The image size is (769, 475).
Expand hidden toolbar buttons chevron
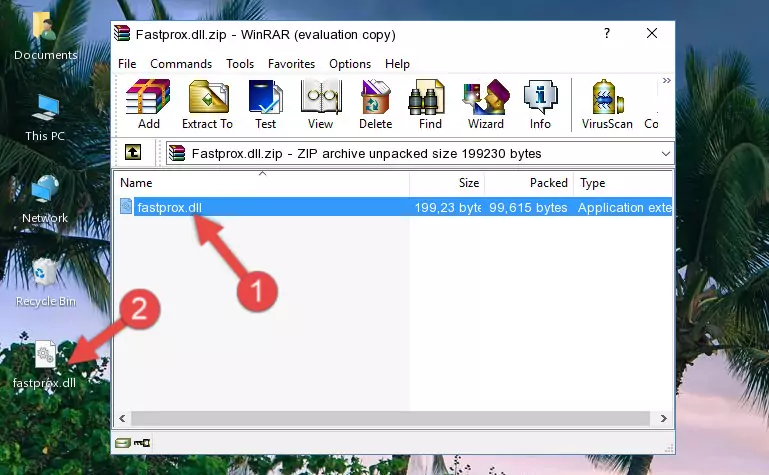[x=666, y=81]
